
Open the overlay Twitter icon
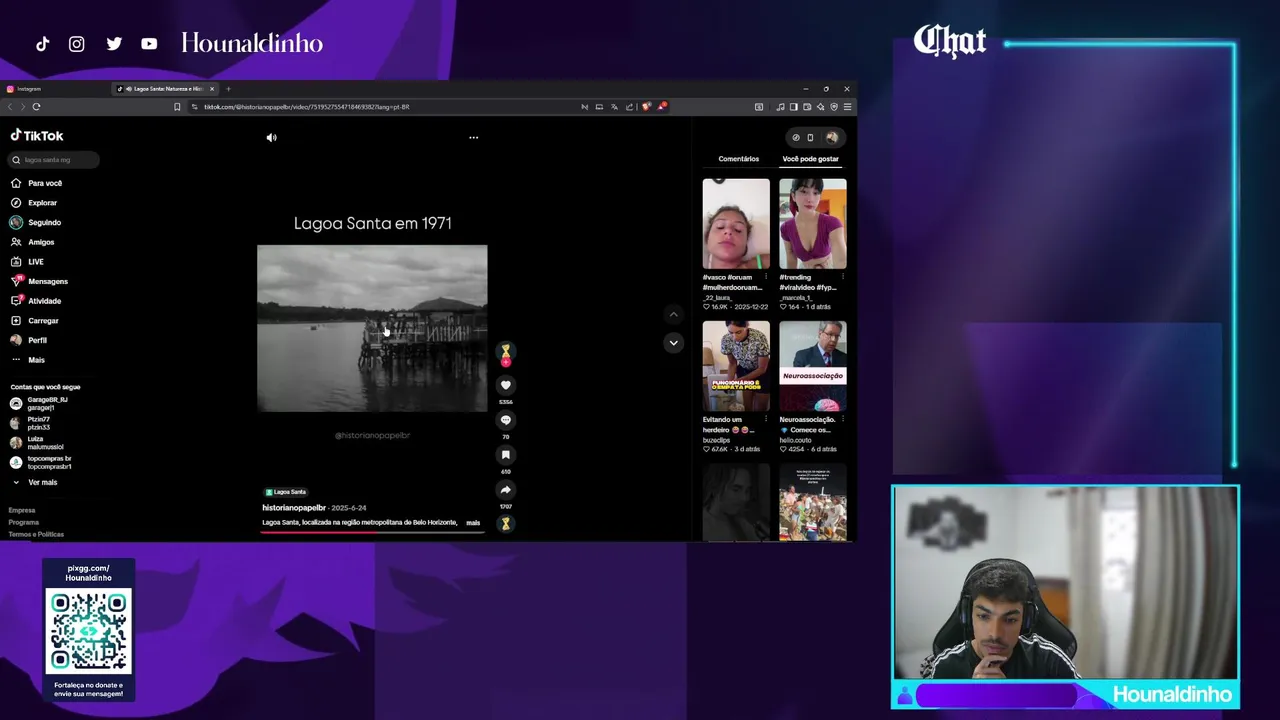pyautogui.click(x=114, y=44)
